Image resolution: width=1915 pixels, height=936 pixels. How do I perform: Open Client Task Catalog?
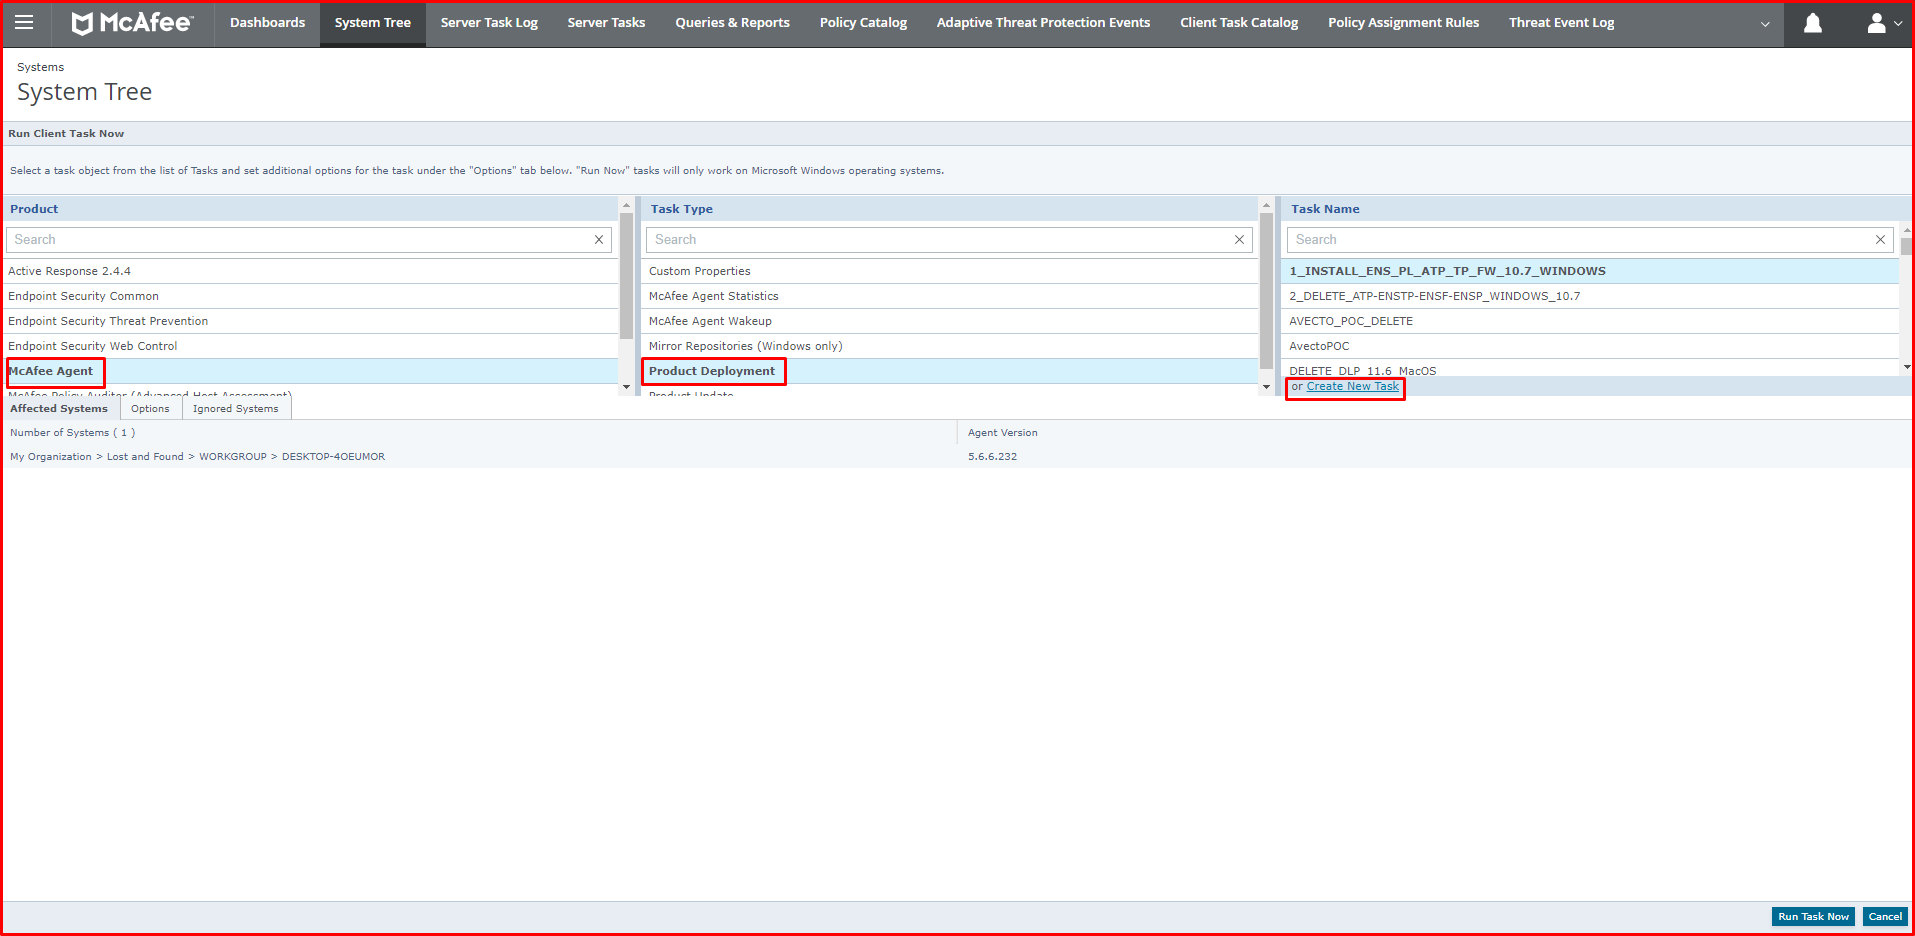point(1239,23)
